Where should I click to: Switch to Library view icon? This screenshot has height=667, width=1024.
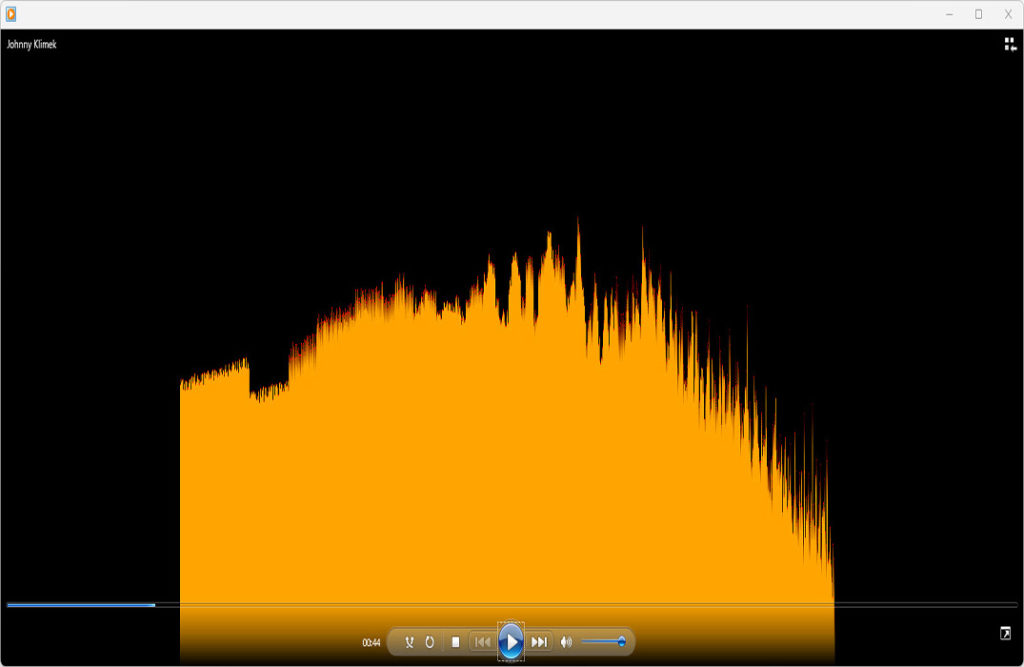[1010, 44]
